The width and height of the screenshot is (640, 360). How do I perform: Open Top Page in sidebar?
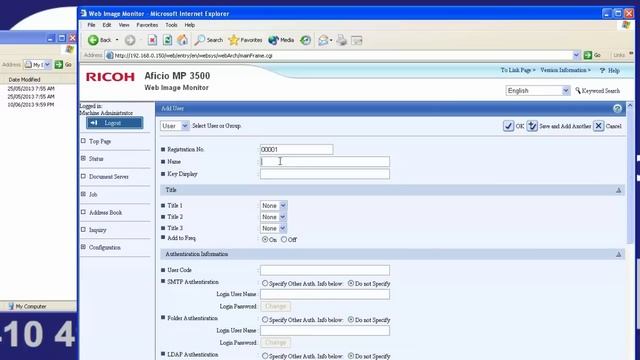(x=100, y=141)
